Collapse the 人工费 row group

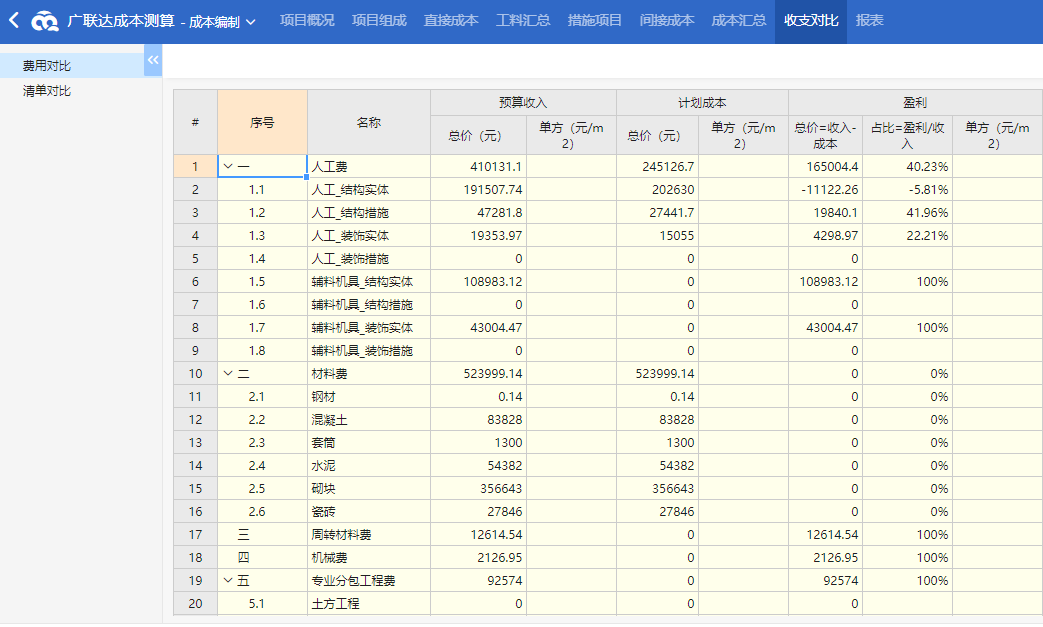[228, 167]
